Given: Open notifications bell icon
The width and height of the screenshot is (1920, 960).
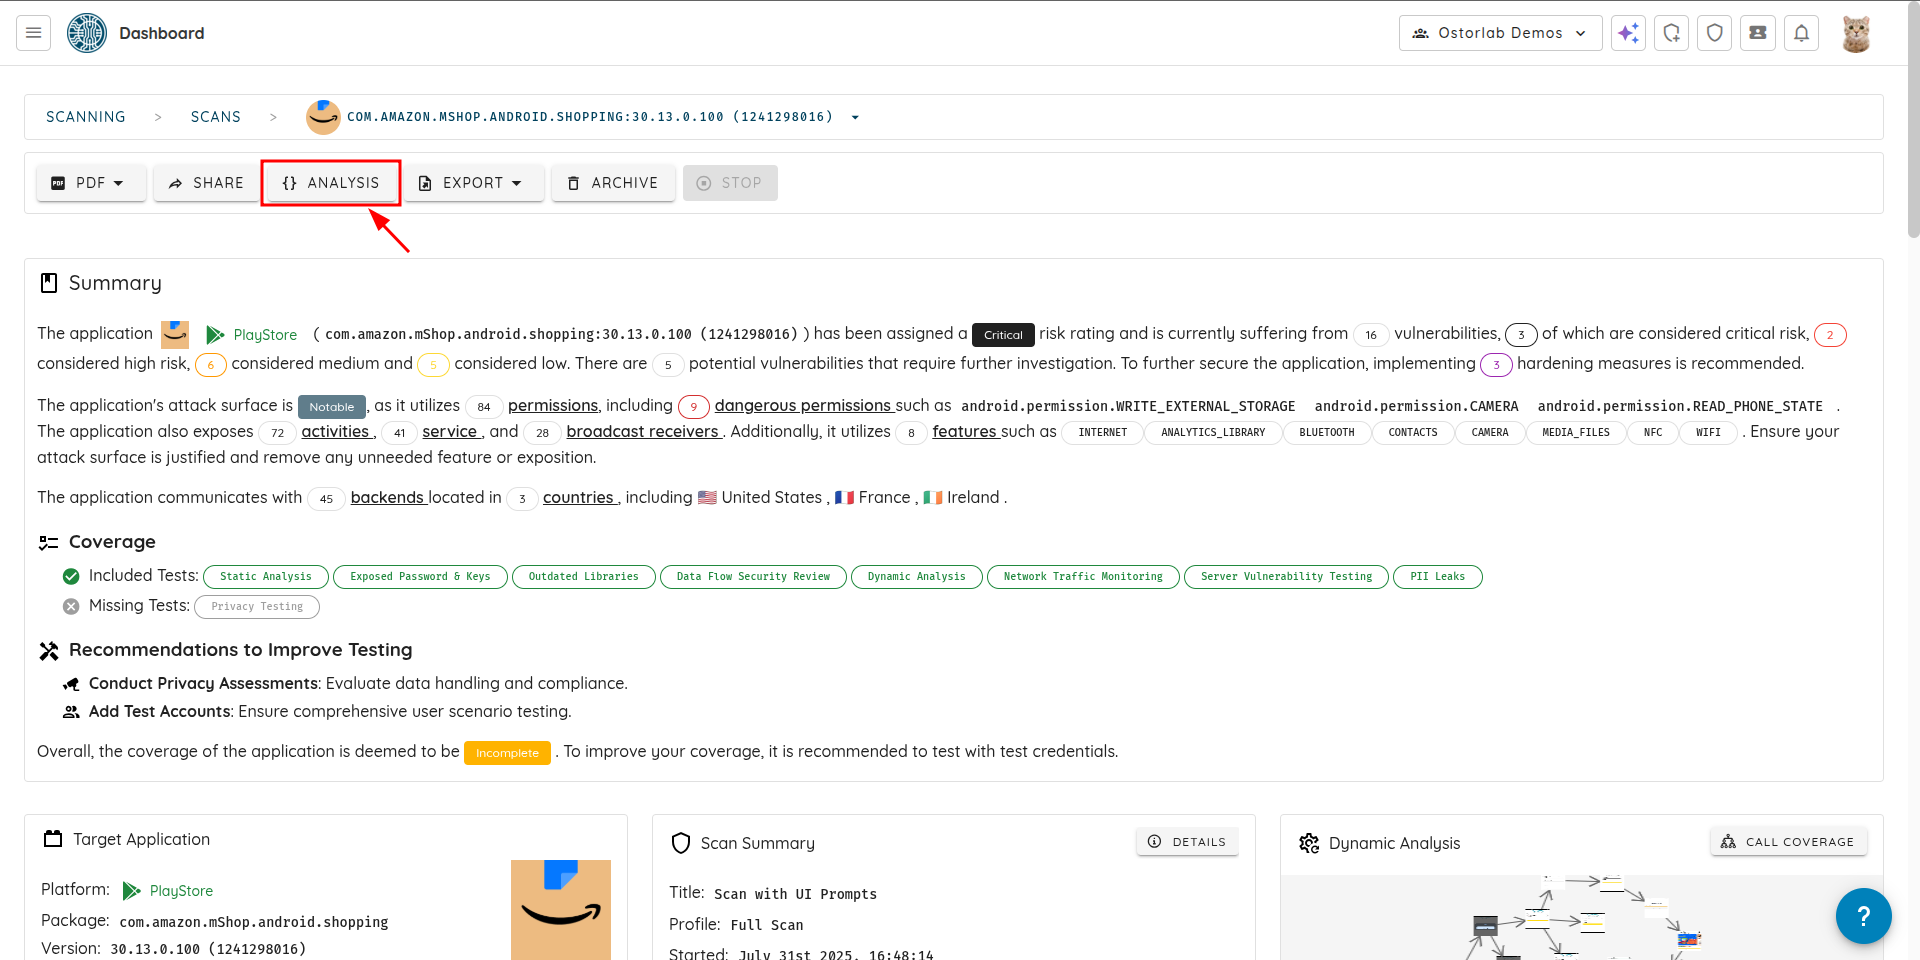Looking at the screenshot, I should pos(1801,33).
